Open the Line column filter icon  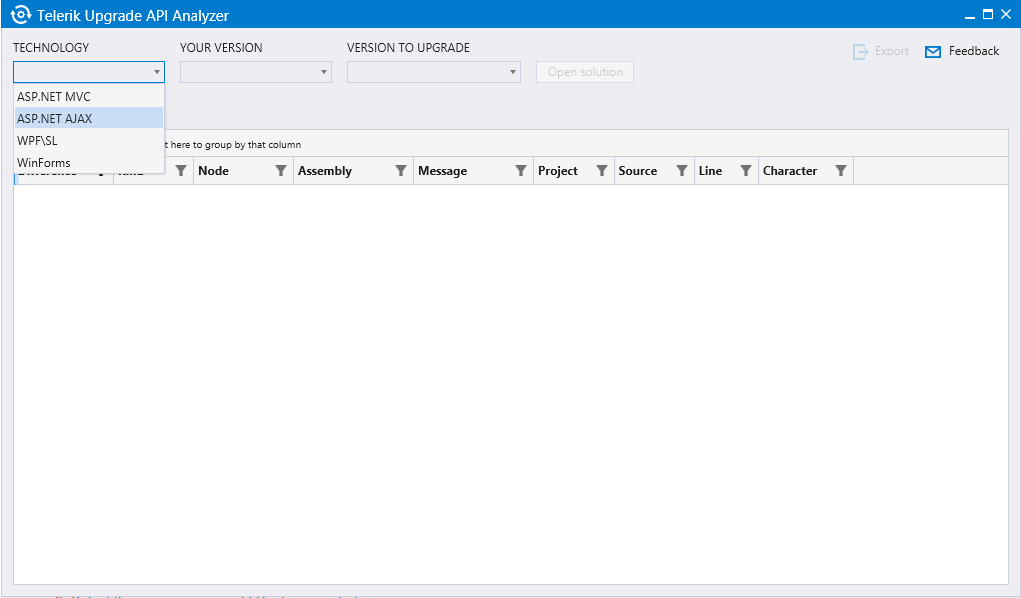click(746, 171)
